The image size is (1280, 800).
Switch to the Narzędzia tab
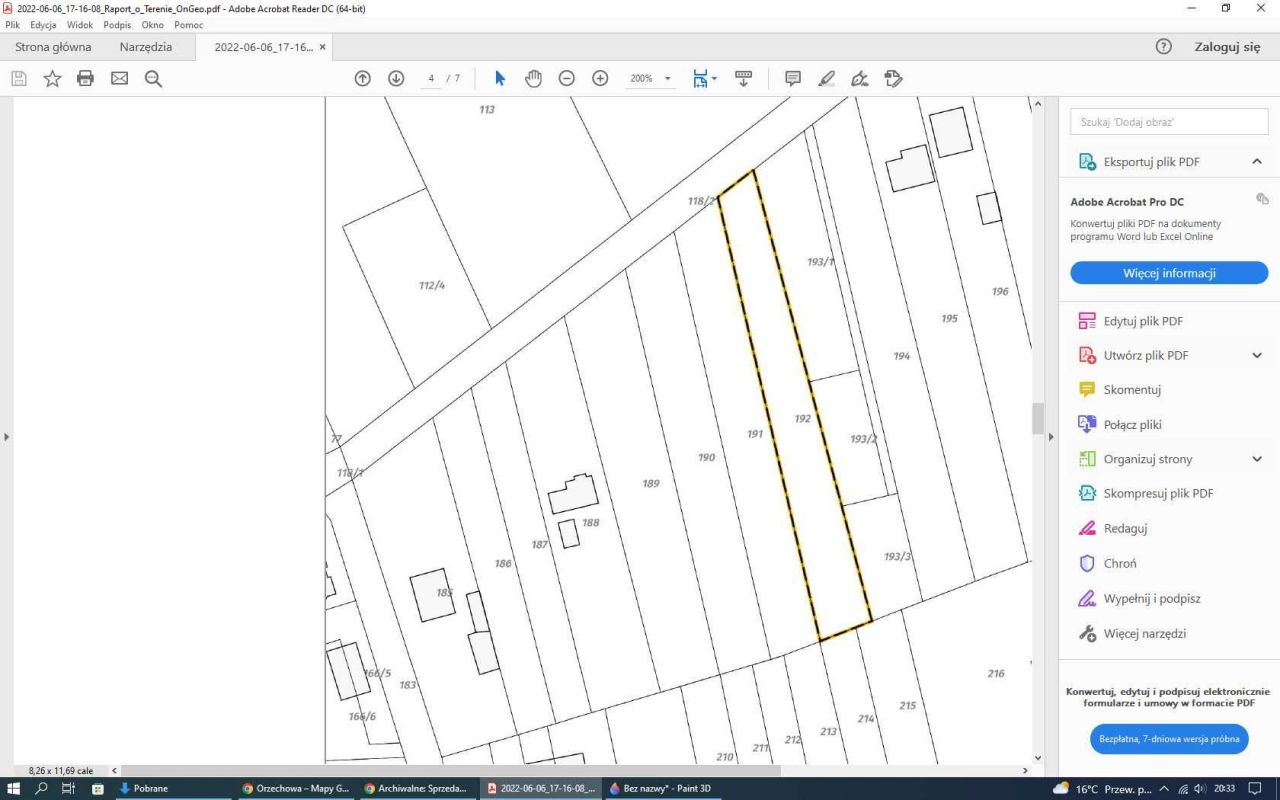pos(146,47)
